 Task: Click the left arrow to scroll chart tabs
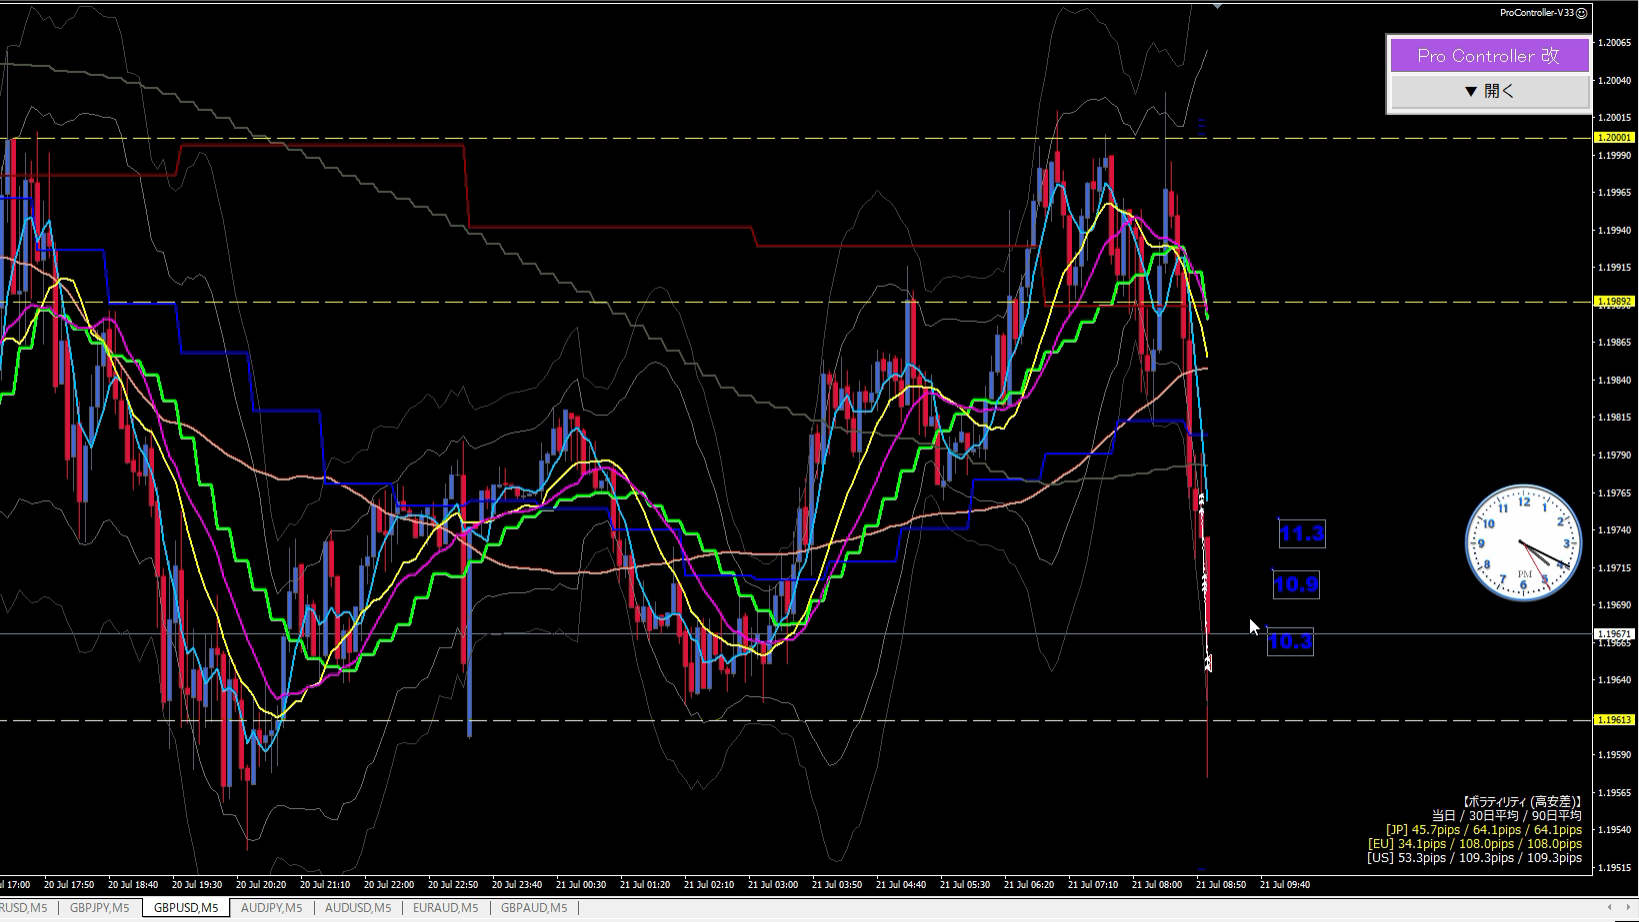pyautogui.click(x=1611, y=908)
